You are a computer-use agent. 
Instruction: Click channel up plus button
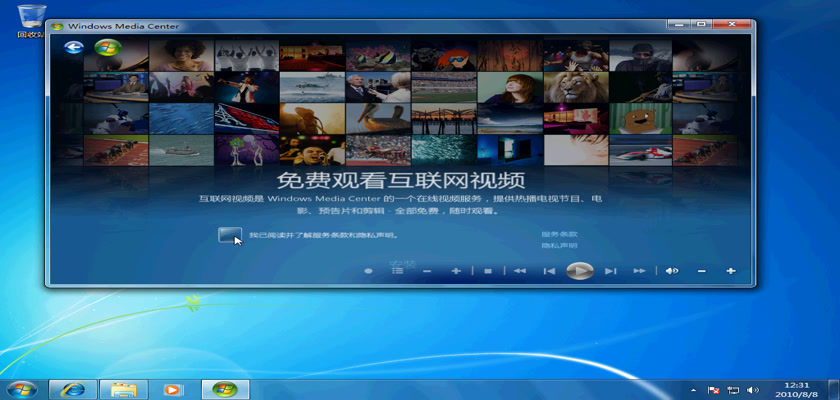[456, 271]
